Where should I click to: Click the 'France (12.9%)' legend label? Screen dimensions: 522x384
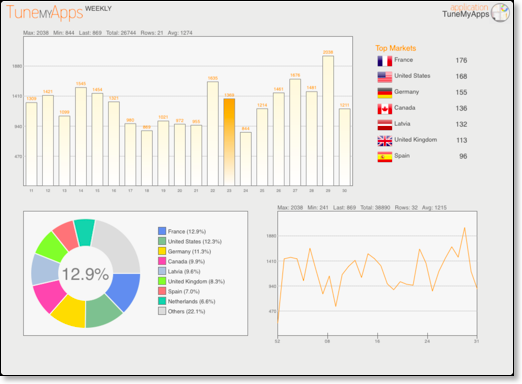pos(187,231)
